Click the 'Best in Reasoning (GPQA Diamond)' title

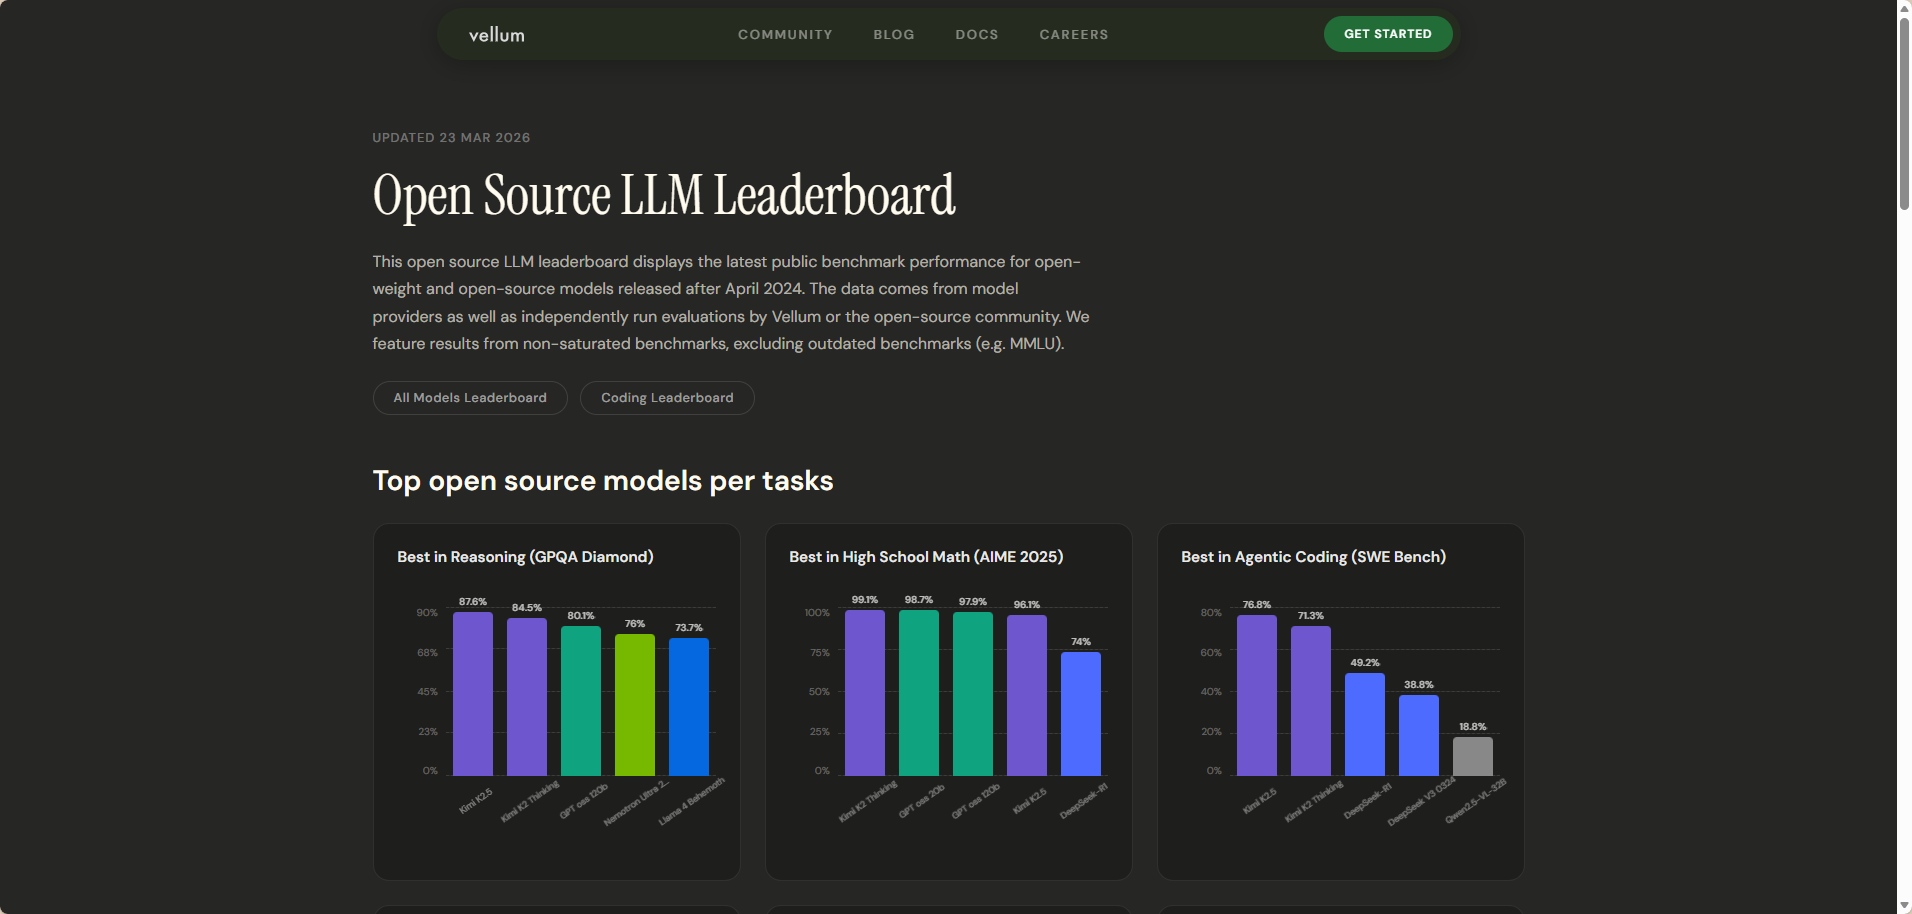coord(525,557)
